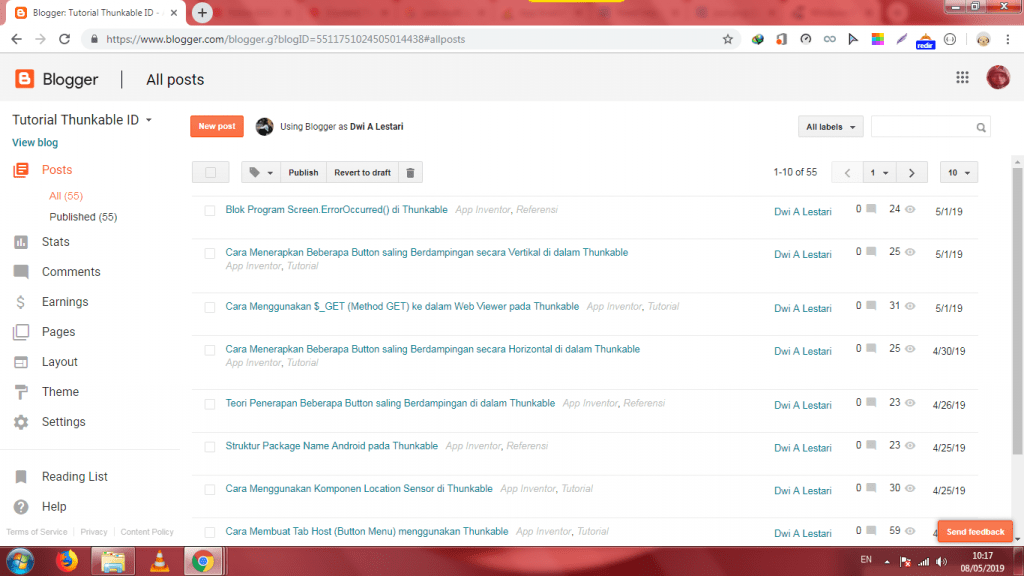The height and width of the screenshot is (576, 1024).
Task: Check the Button Horizontal post checkbox
Action: coord(210,350)
